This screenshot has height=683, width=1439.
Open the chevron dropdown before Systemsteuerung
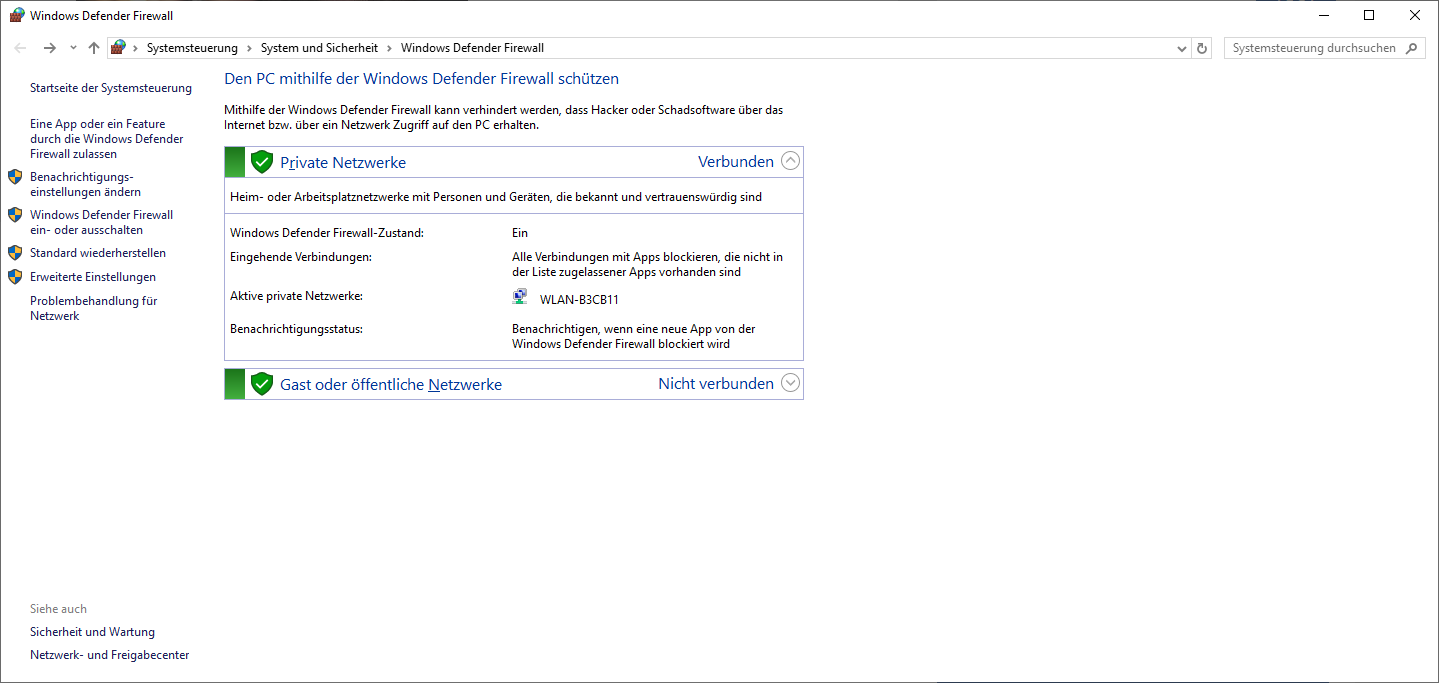point(135,48)
